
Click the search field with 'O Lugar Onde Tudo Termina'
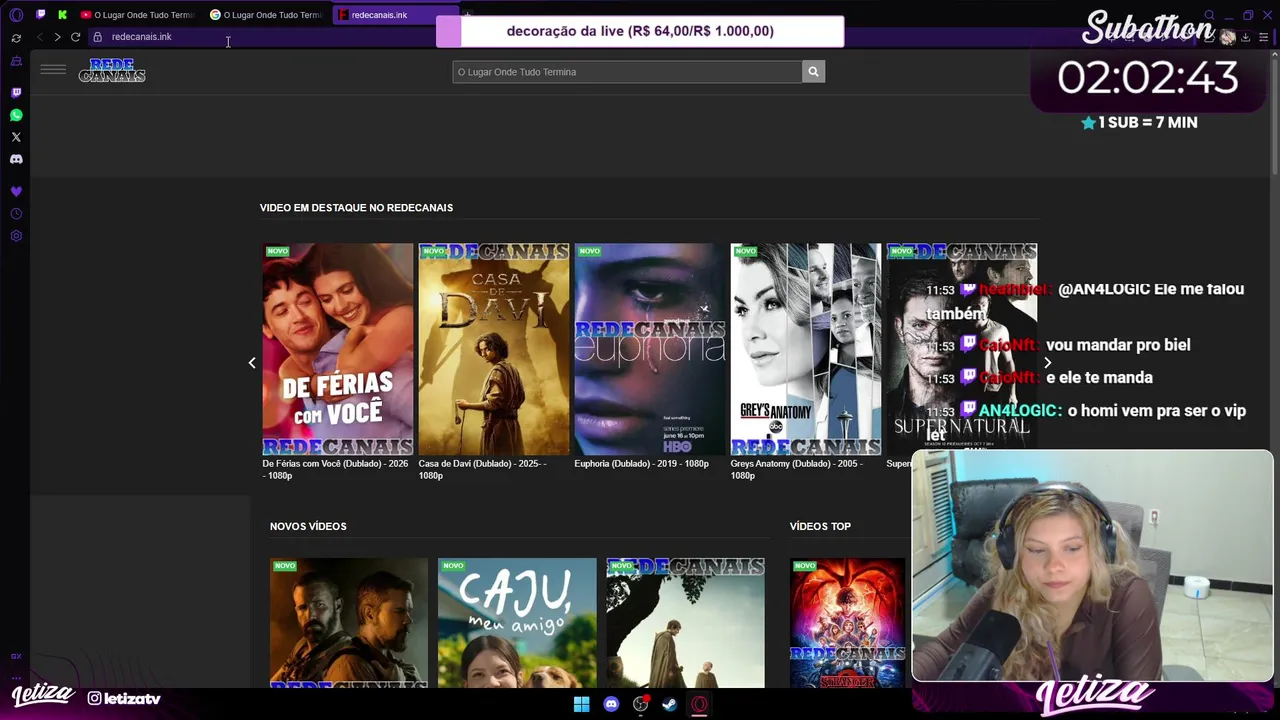click(x=627, y=72)
